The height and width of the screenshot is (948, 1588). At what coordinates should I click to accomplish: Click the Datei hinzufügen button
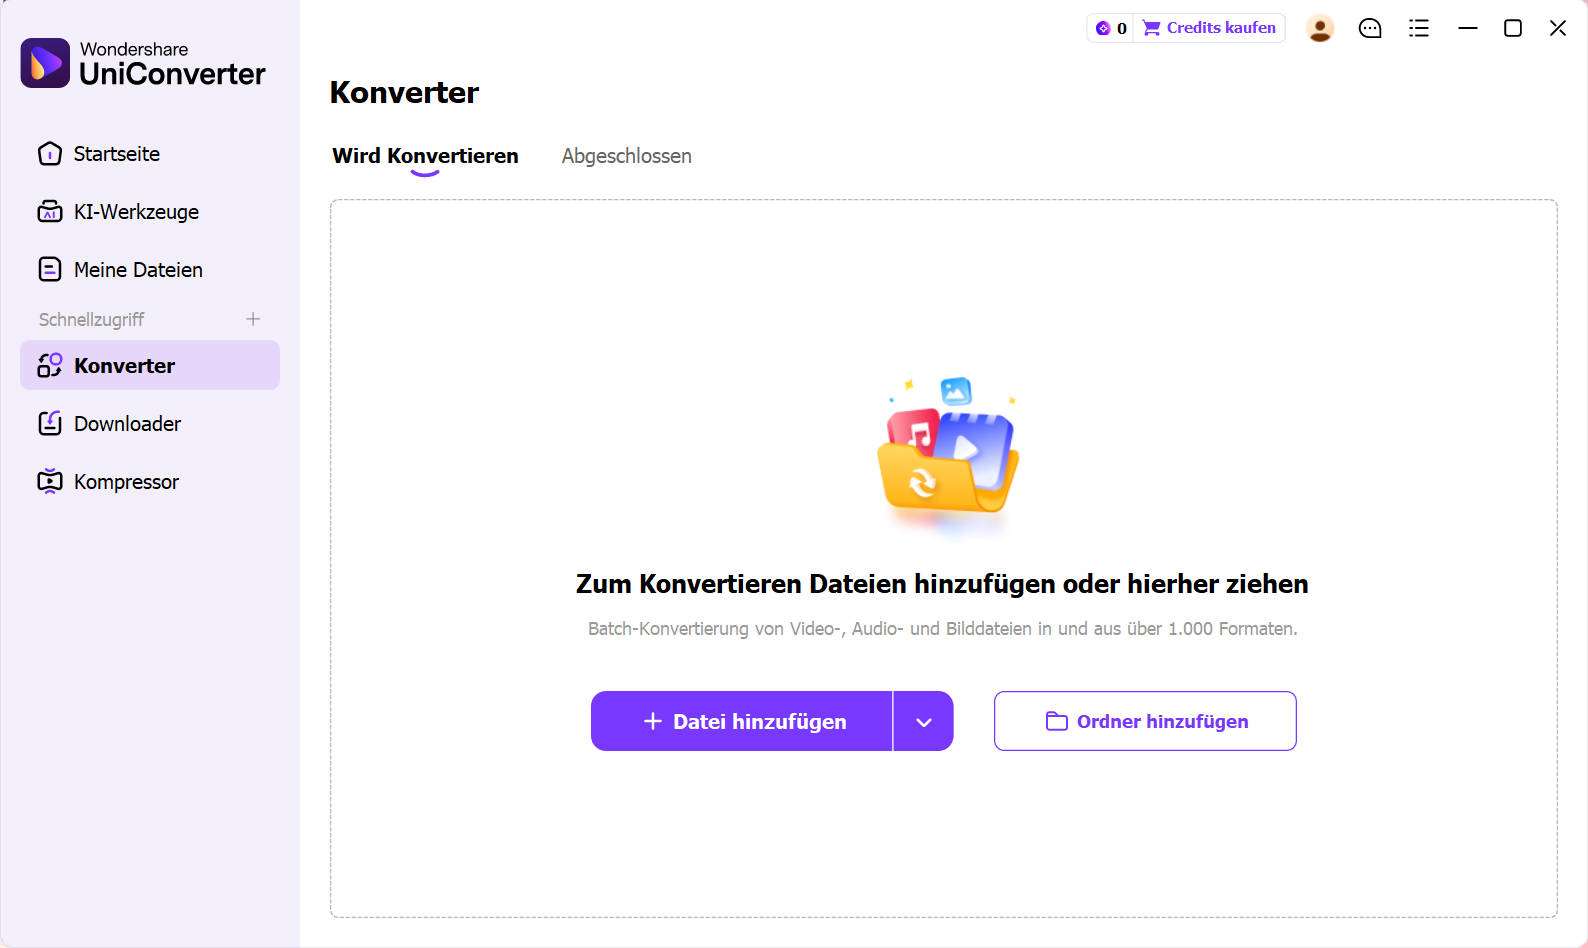pyautogui.click(x=741, y=721)
